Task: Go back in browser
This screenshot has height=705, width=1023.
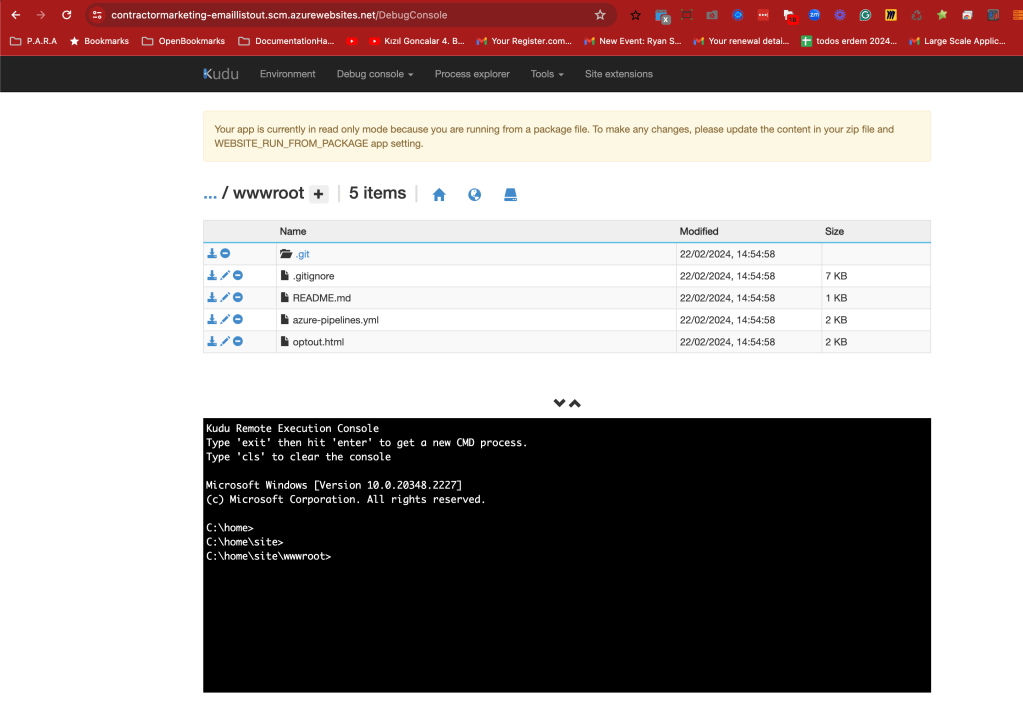Action: point(16,15)
